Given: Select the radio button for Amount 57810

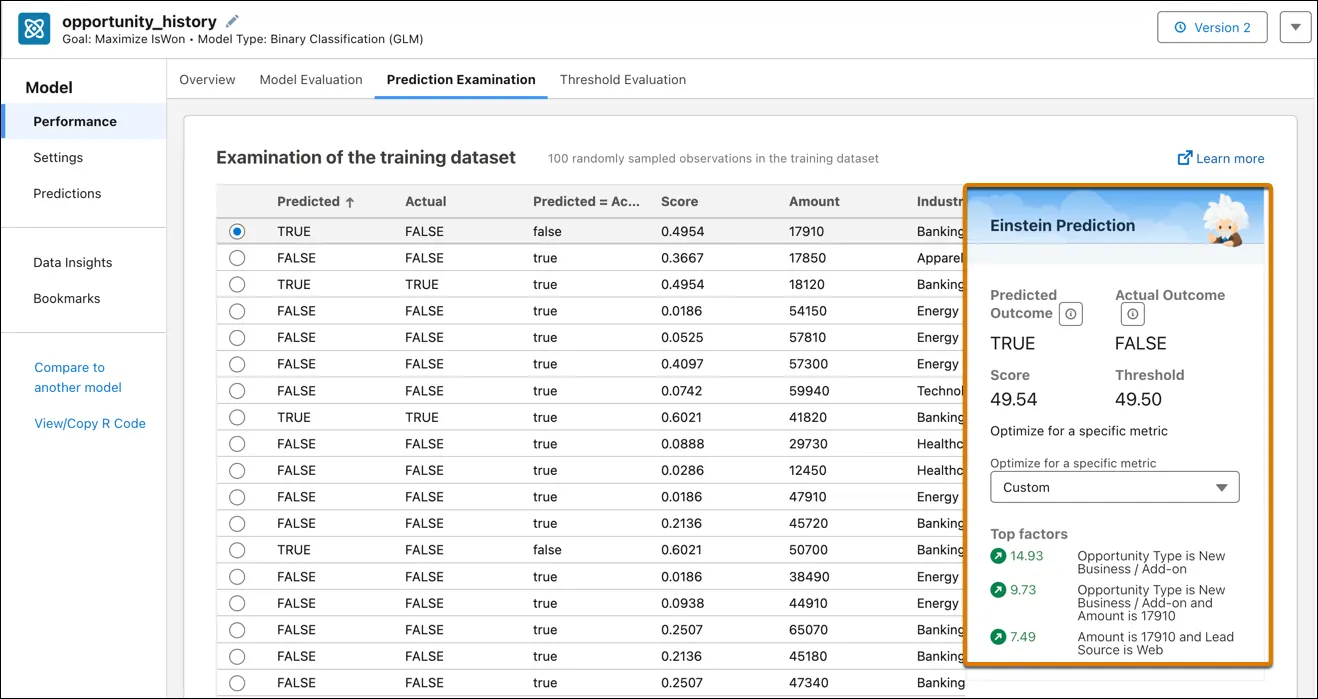Looking at the screenshot, I should 237,337.
